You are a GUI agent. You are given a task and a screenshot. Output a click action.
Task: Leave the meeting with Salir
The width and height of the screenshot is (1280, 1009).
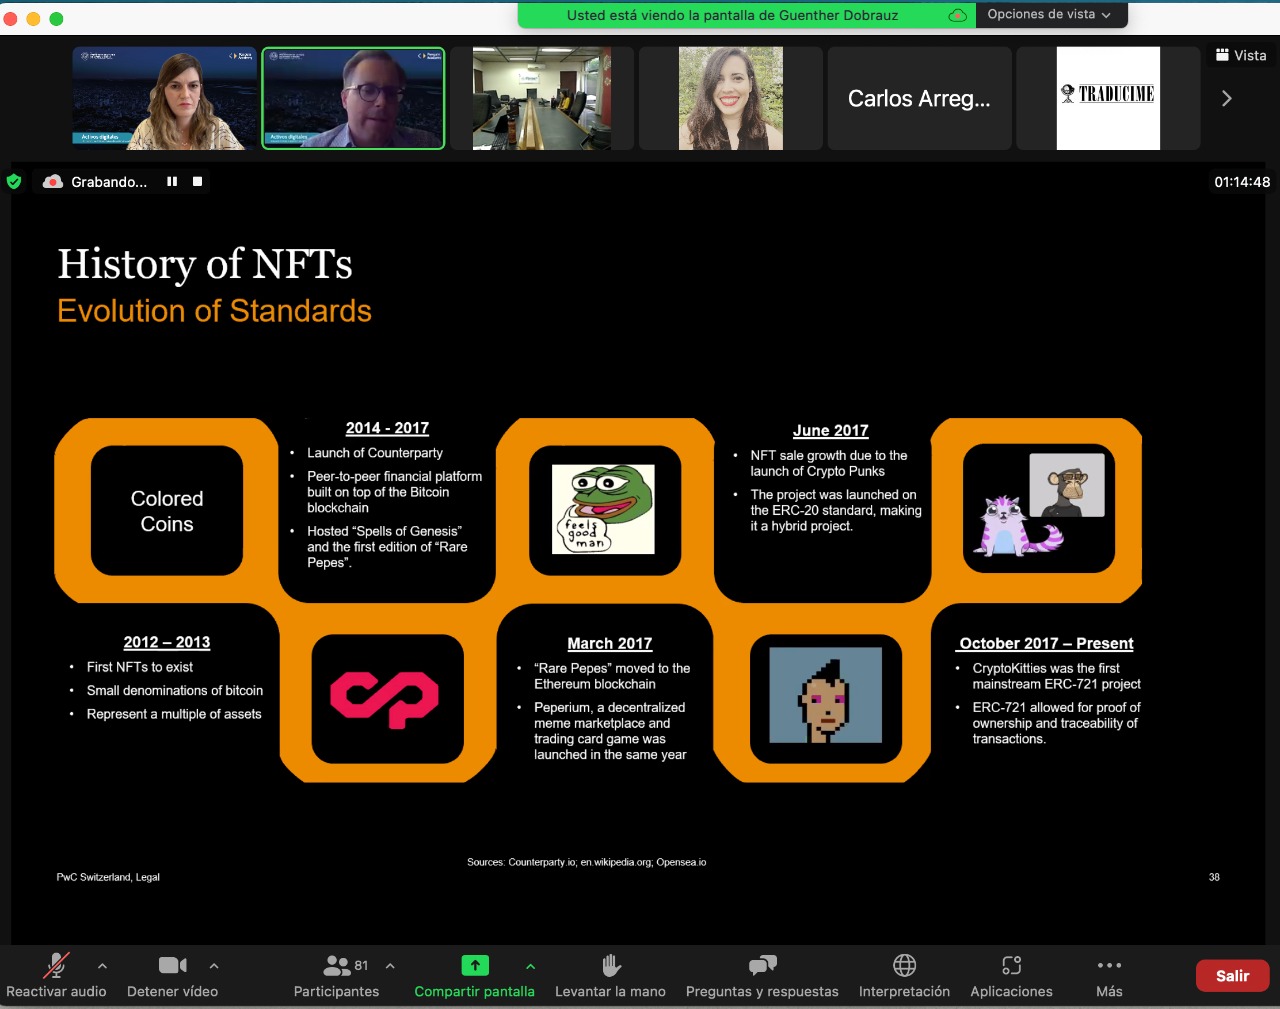click(x=1232, y=976)
